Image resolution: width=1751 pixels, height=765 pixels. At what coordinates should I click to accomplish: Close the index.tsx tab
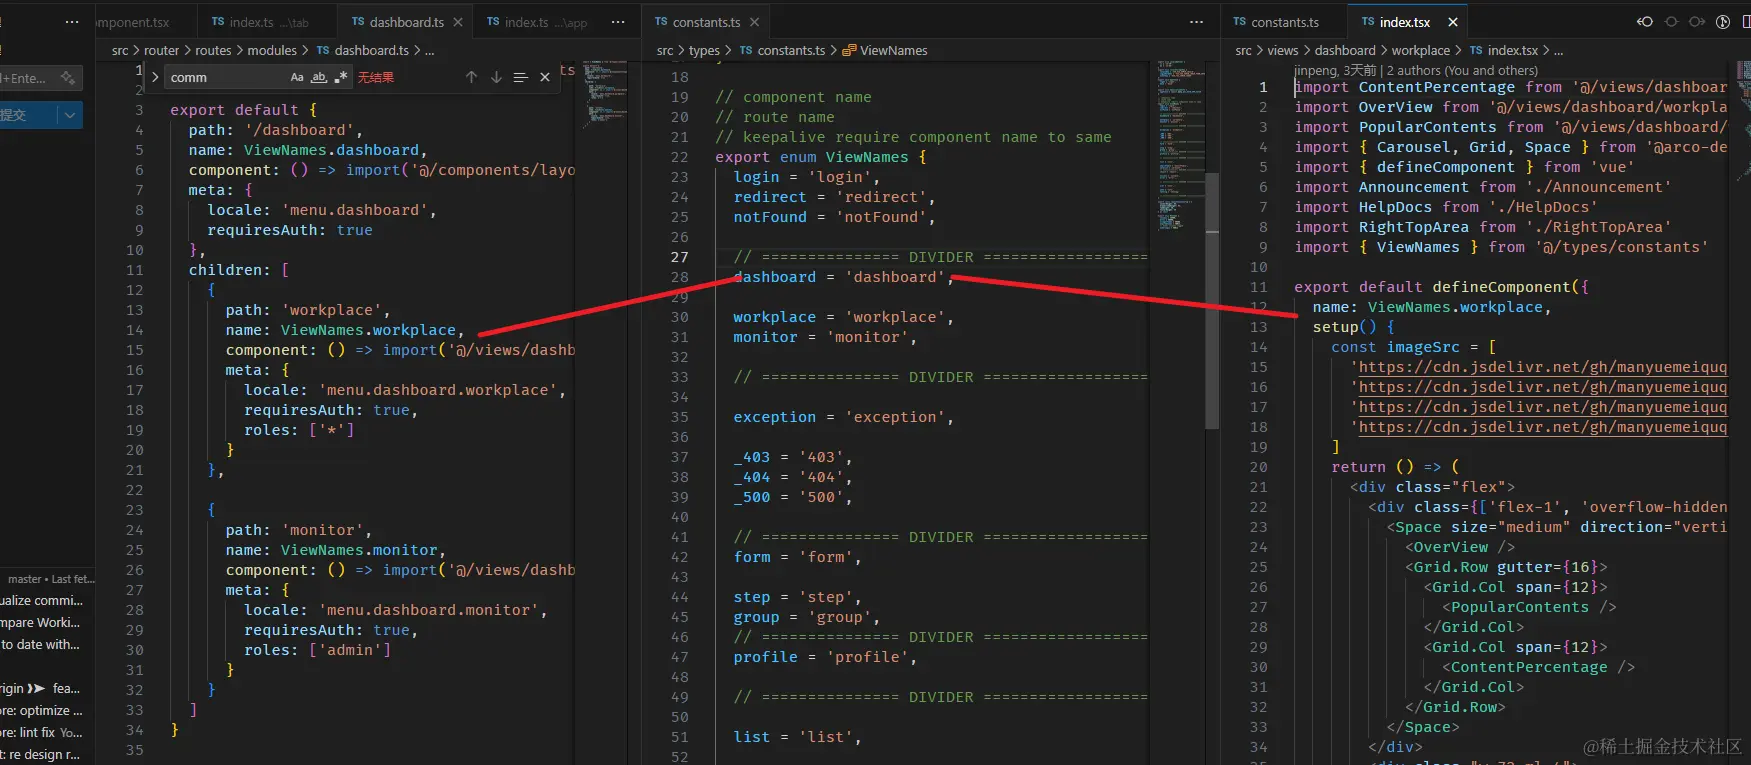(1453, 22)
